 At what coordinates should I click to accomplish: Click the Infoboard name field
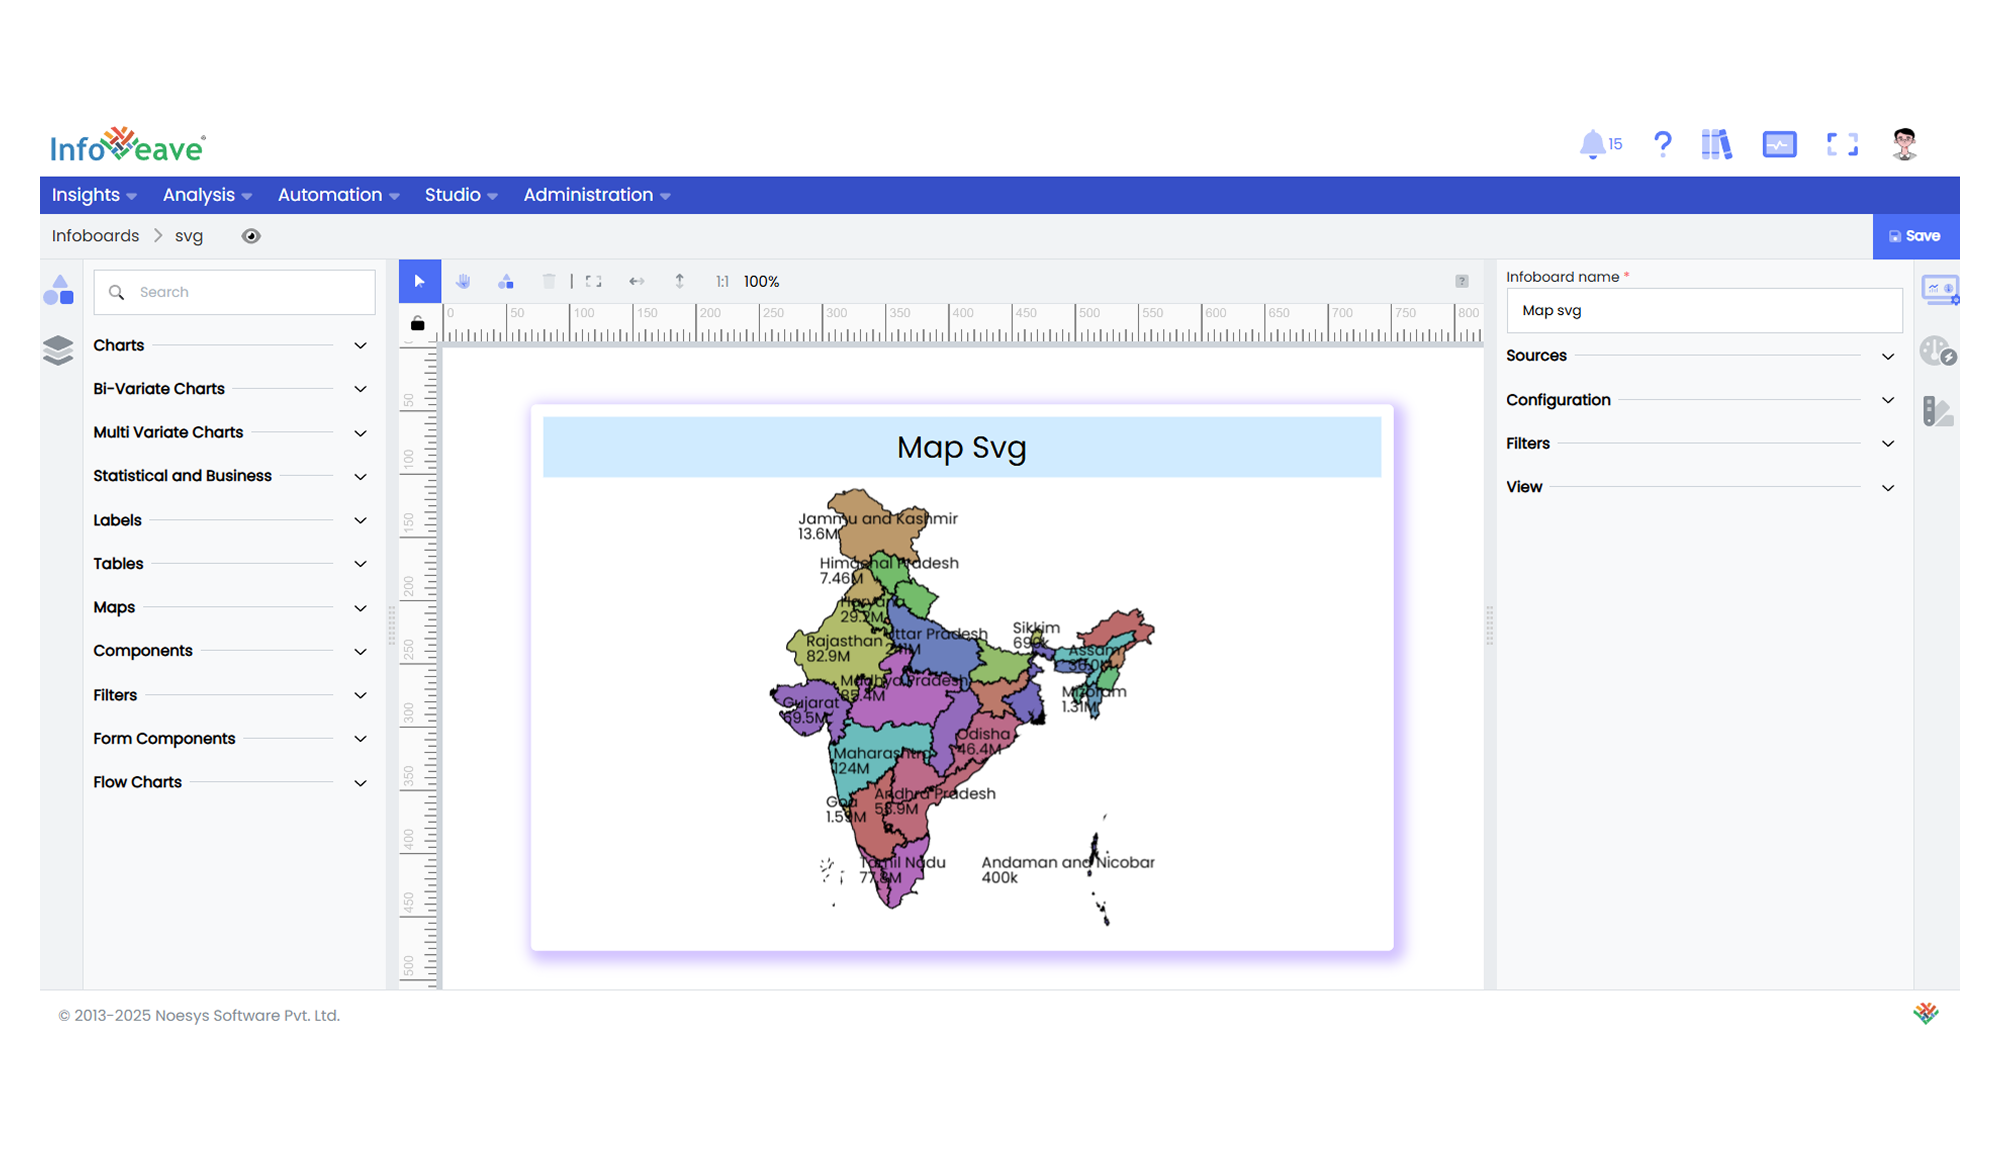coord(1704,311)
